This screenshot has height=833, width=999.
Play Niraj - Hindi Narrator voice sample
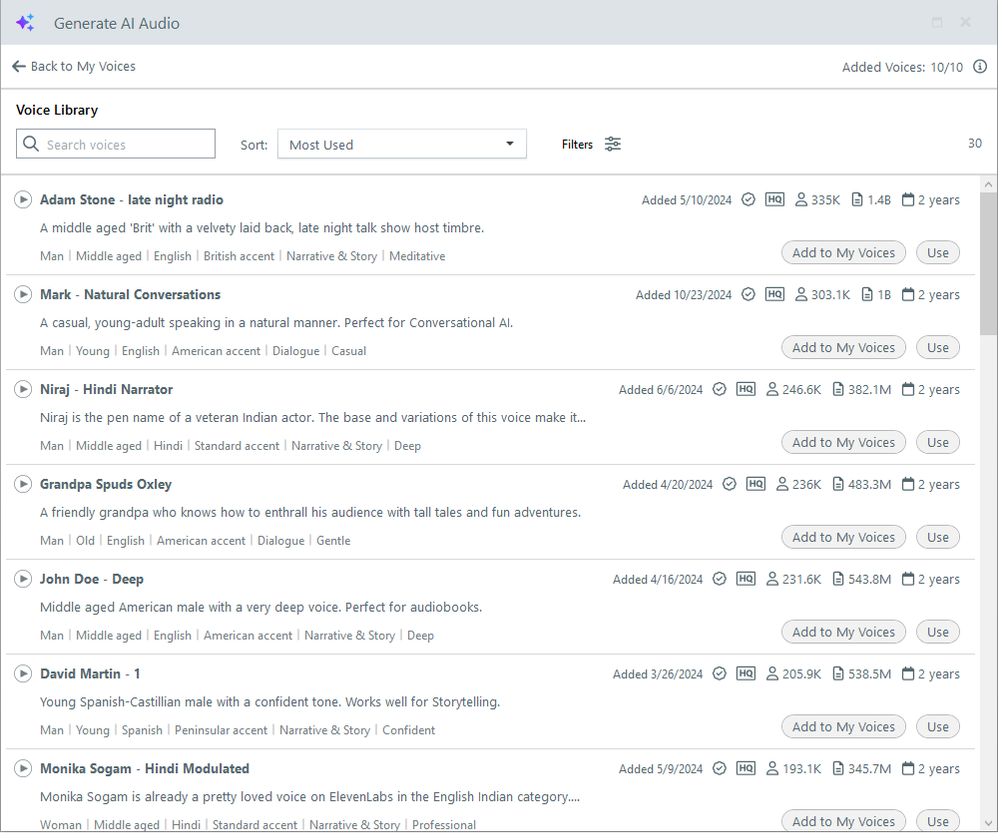pyautogui.click(x=23, y=390)
